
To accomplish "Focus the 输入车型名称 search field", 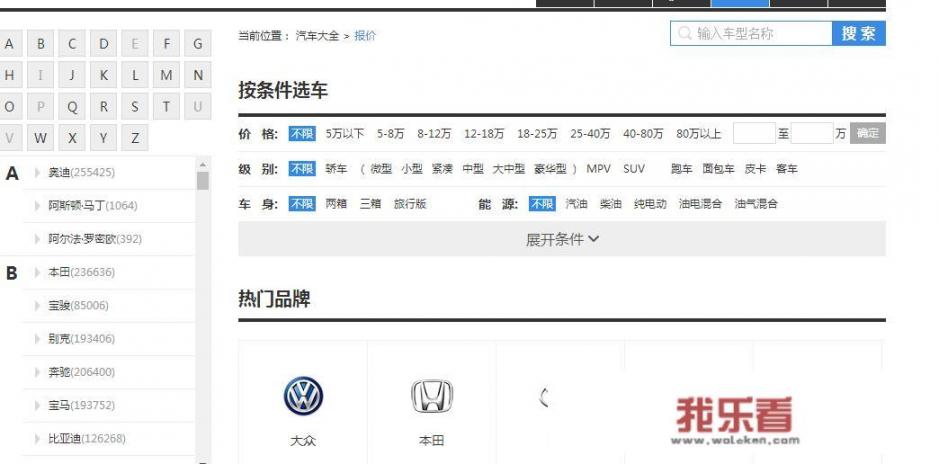I will 751,34.
